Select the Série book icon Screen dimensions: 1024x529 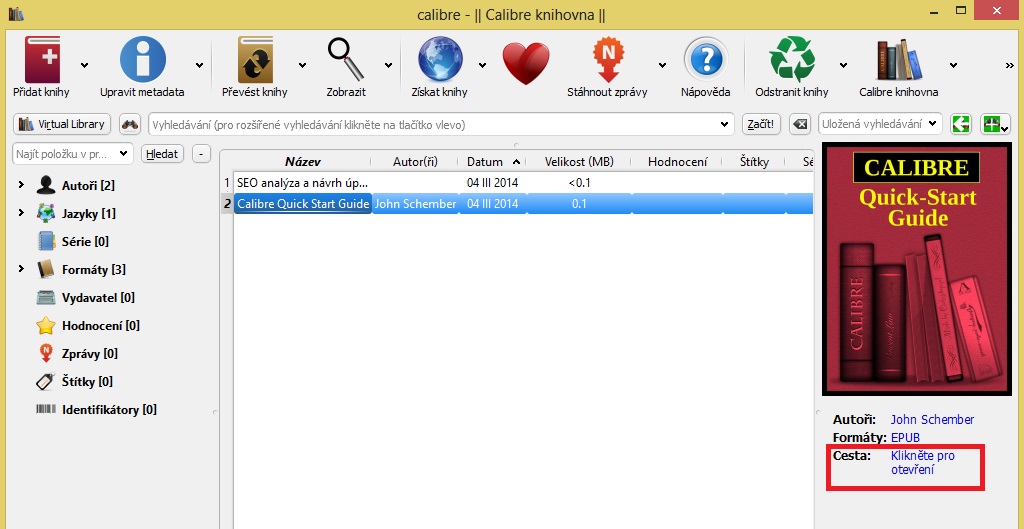46,242
